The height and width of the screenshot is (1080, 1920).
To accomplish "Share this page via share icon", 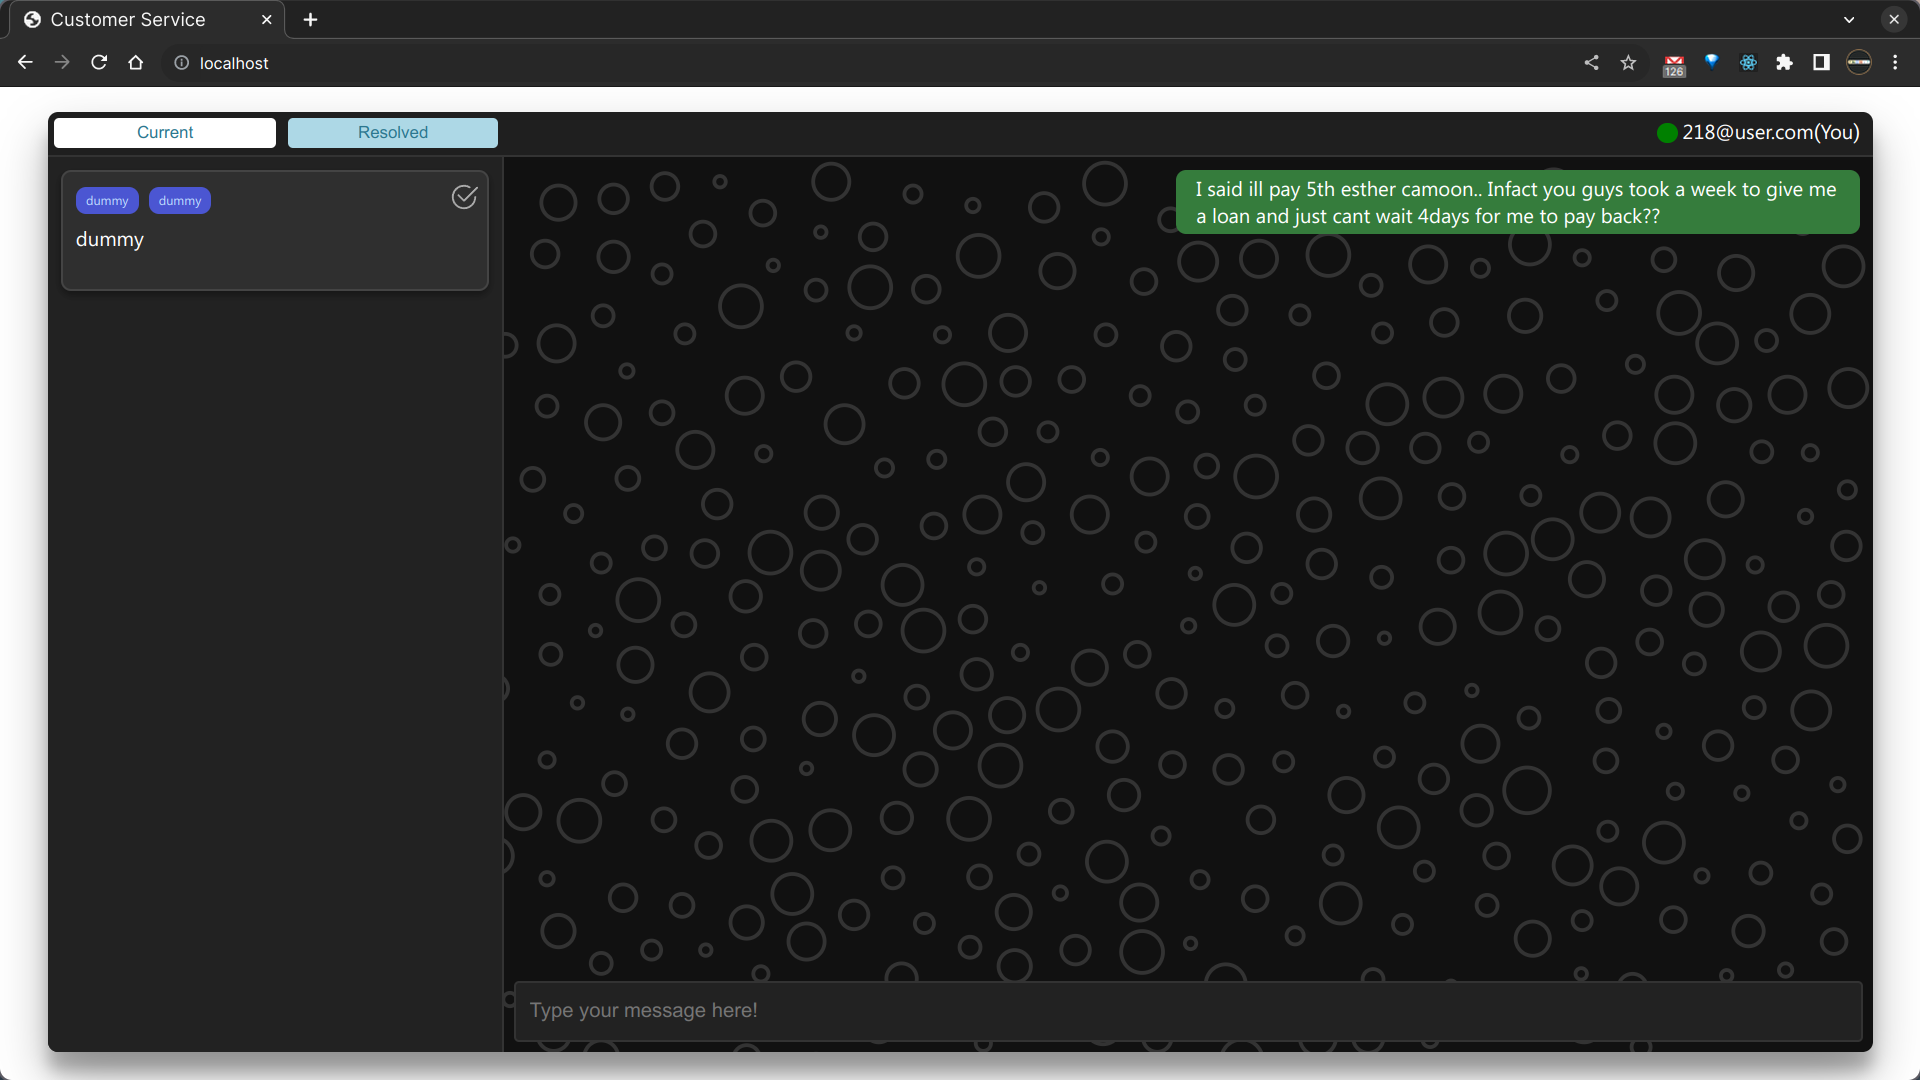I will (x=1591, y=63).
